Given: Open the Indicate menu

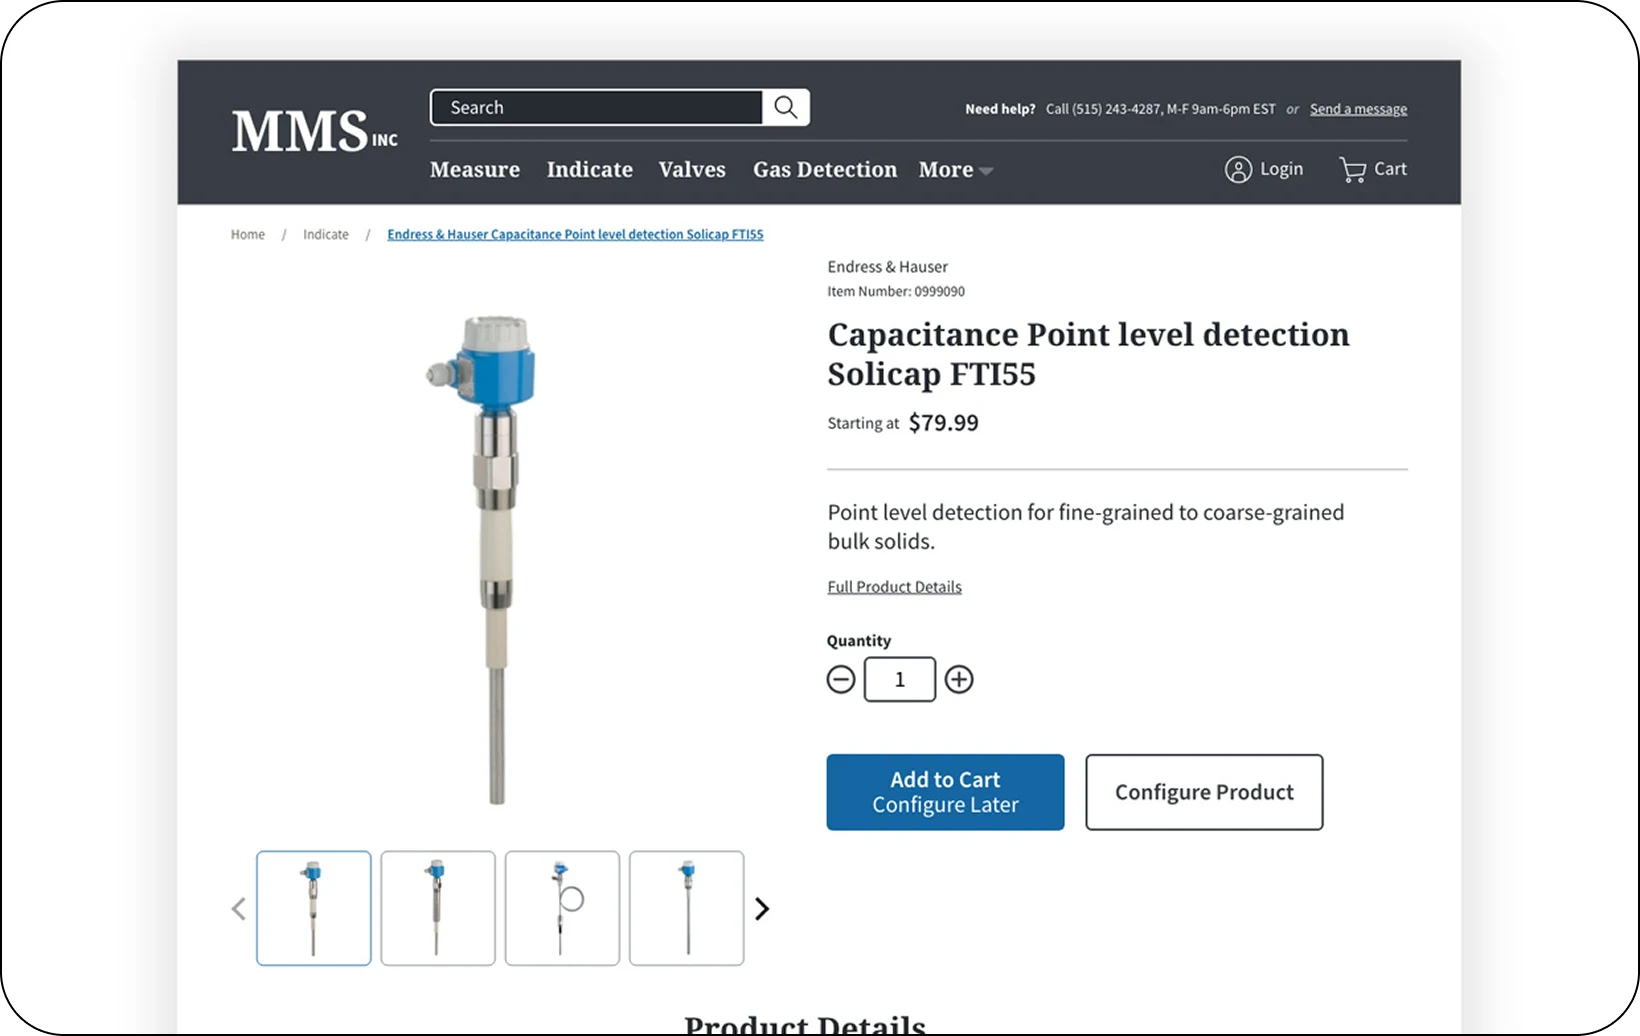Looking at the screenshot, I should (590, 170).
